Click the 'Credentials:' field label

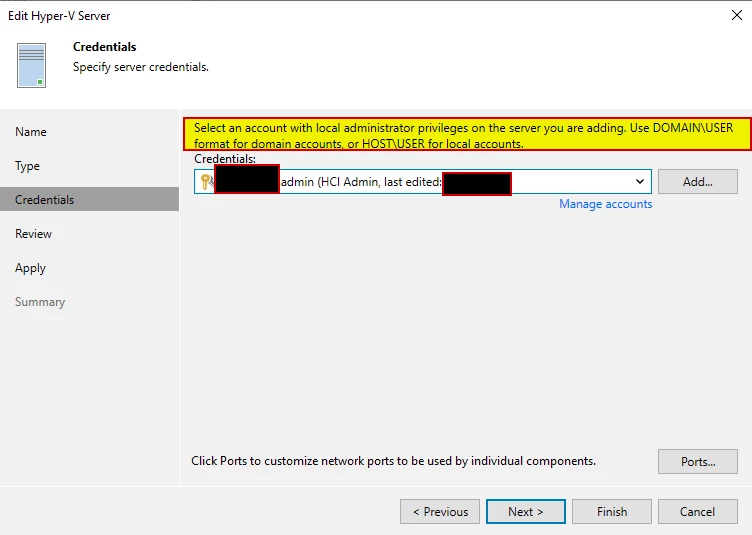point(225,159)
